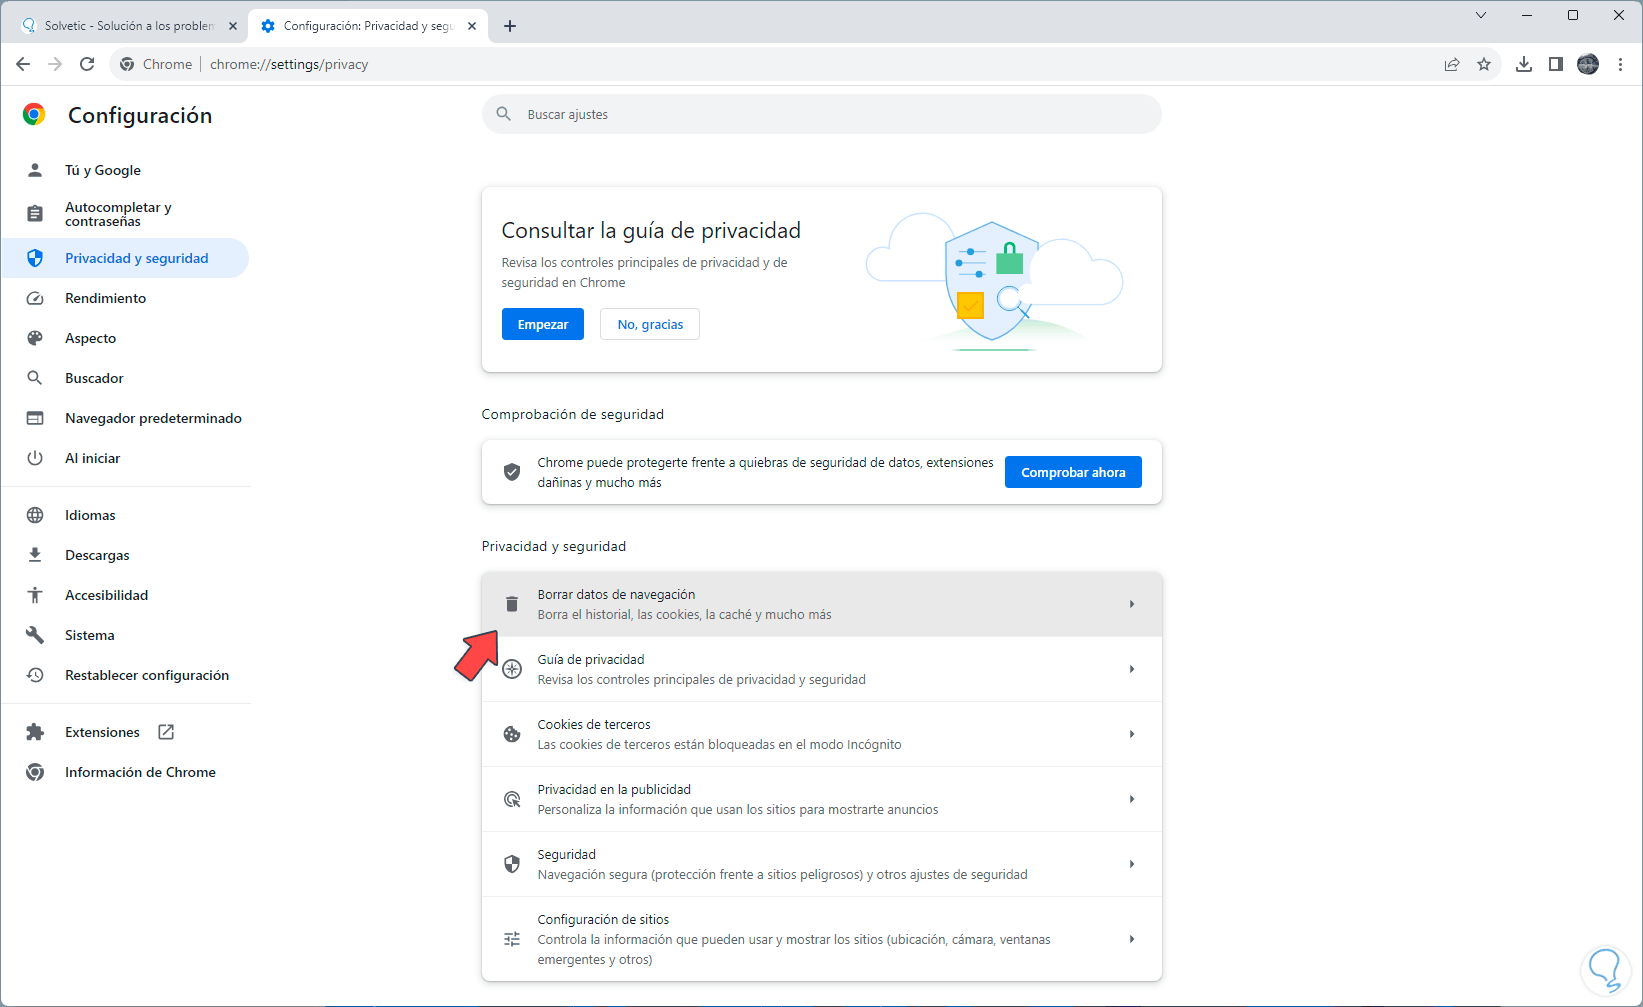Click the Sistema wrench icon
The height and width of the screenshot is (1007, 1643).
coord(35,635)
